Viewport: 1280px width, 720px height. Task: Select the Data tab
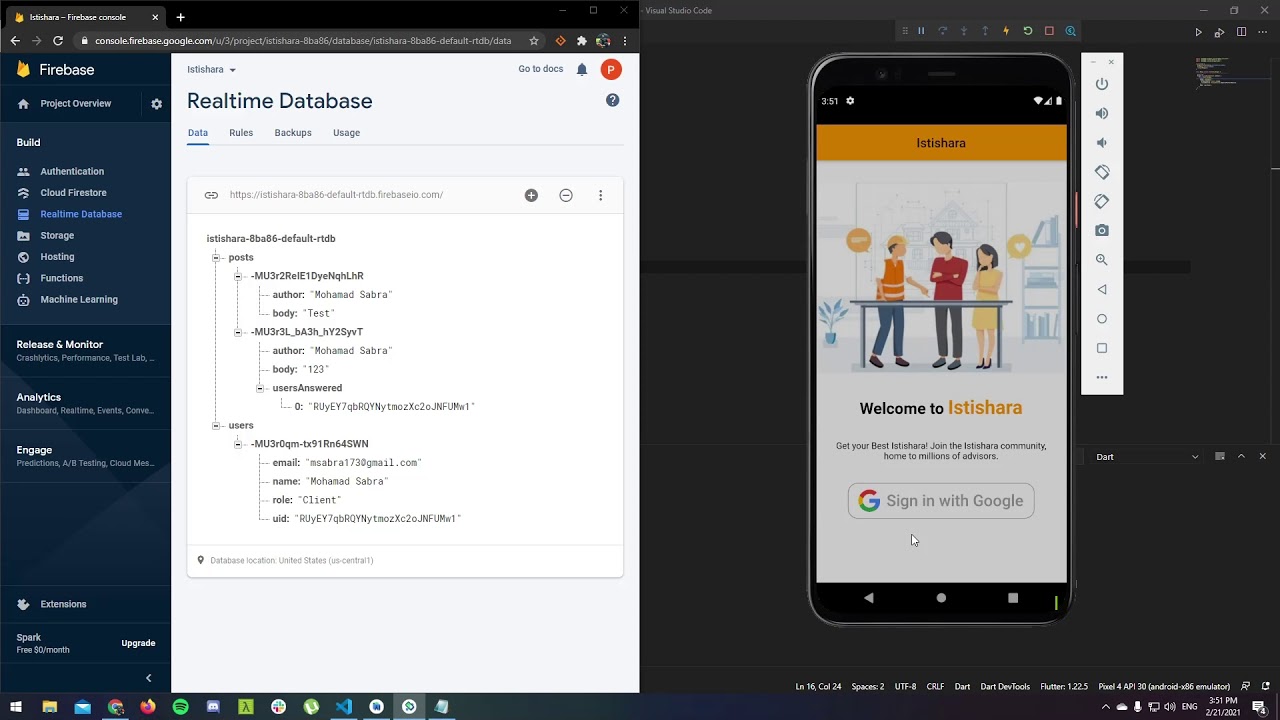click(x=198, y=133)
